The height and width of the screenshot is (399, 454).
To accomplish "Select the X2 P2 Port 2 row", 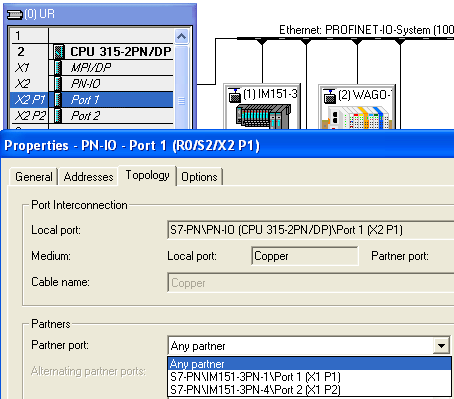I will click(92, 116).
